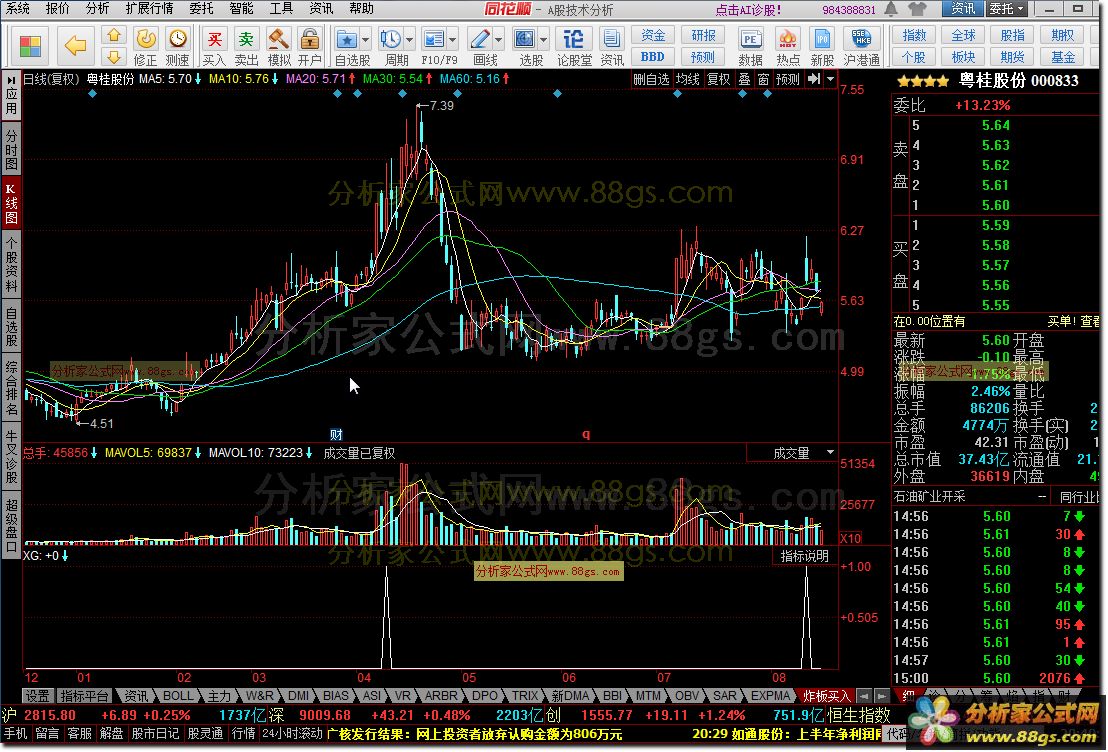The image size is (1108, 752).
Task: Select the BOLL indicator tab
Action: tap(177, 696)
